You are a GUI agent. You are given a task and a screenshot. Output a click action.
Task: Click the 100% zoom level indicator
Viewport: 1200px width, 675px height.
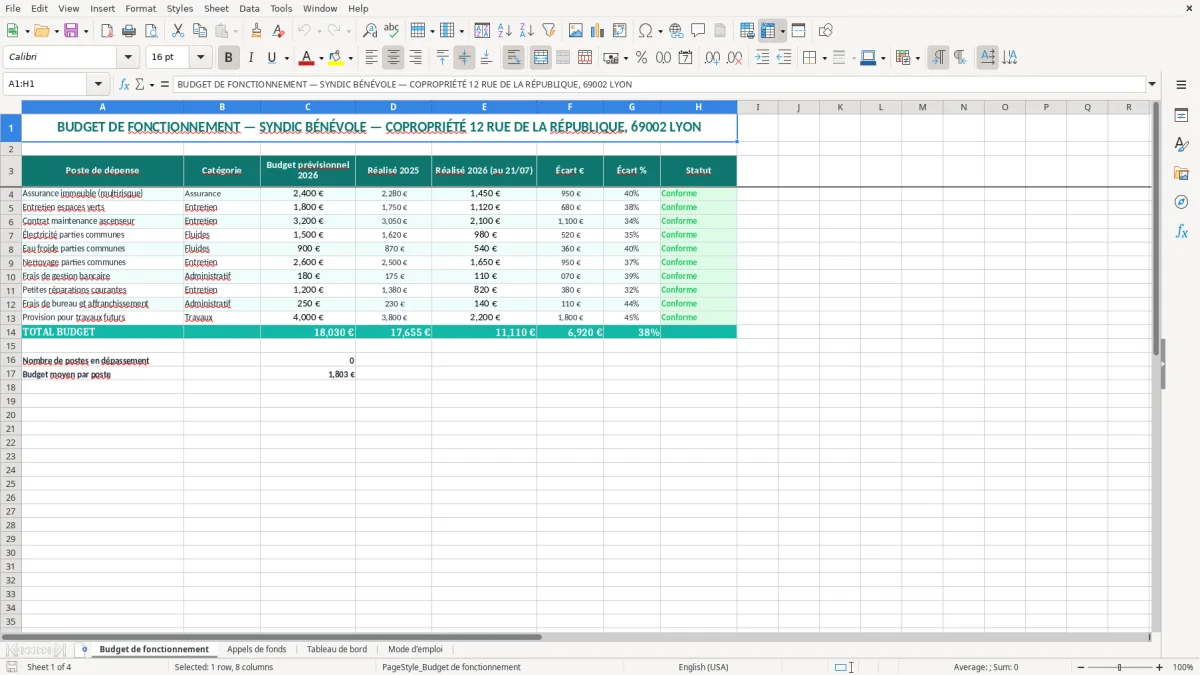1183,667
